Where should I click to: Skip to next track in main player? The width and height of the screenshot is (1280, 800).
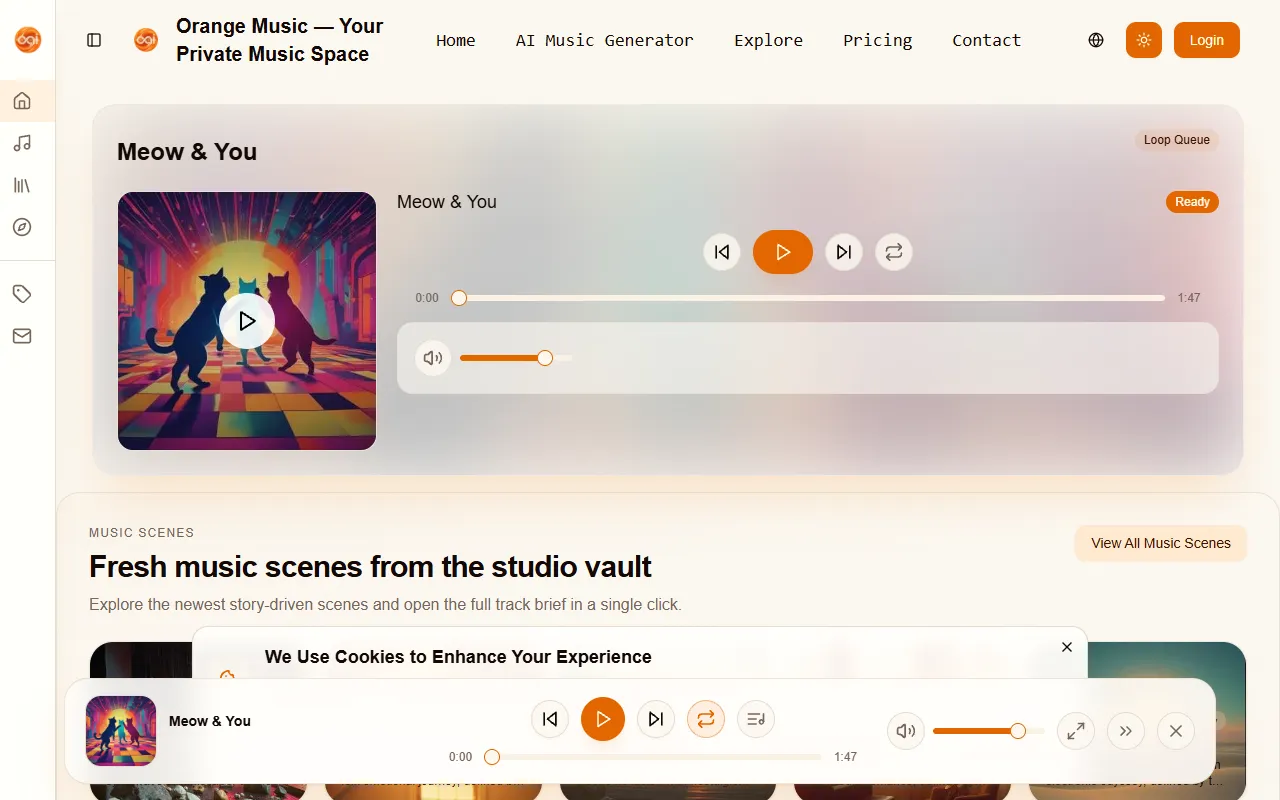coord(843,252)
